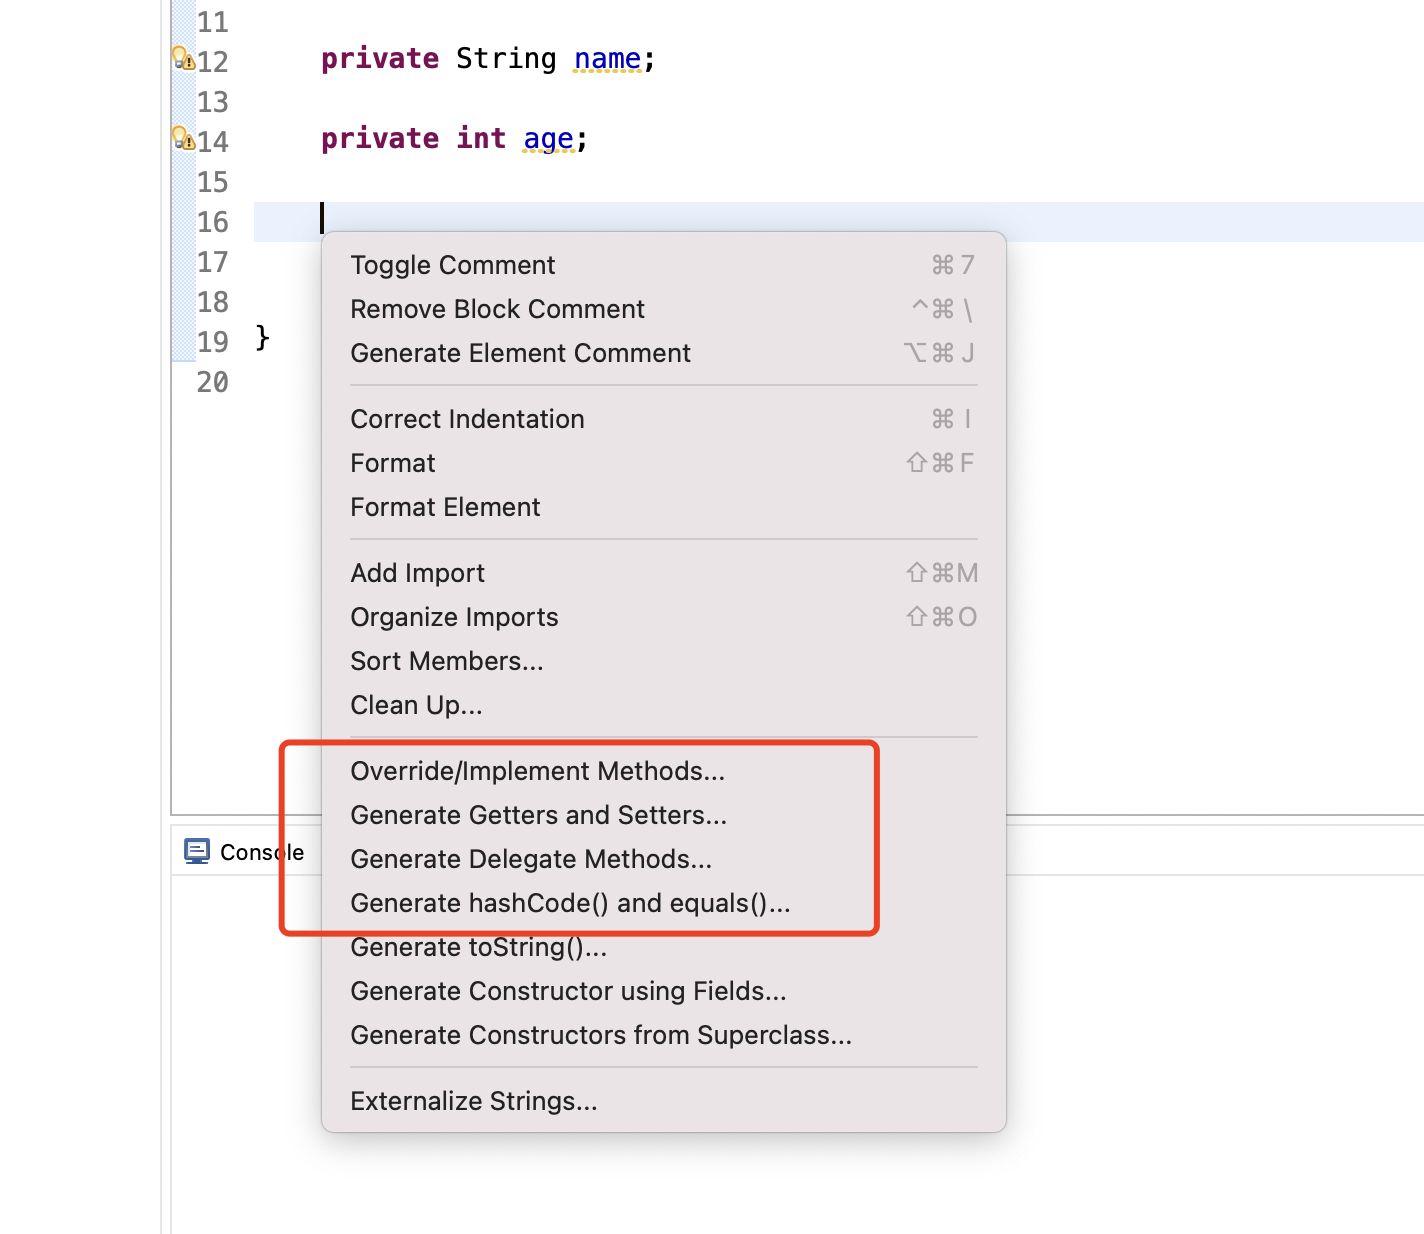Open the Console tab
The image size is (1424, 1234).
[x=261, y=852]
